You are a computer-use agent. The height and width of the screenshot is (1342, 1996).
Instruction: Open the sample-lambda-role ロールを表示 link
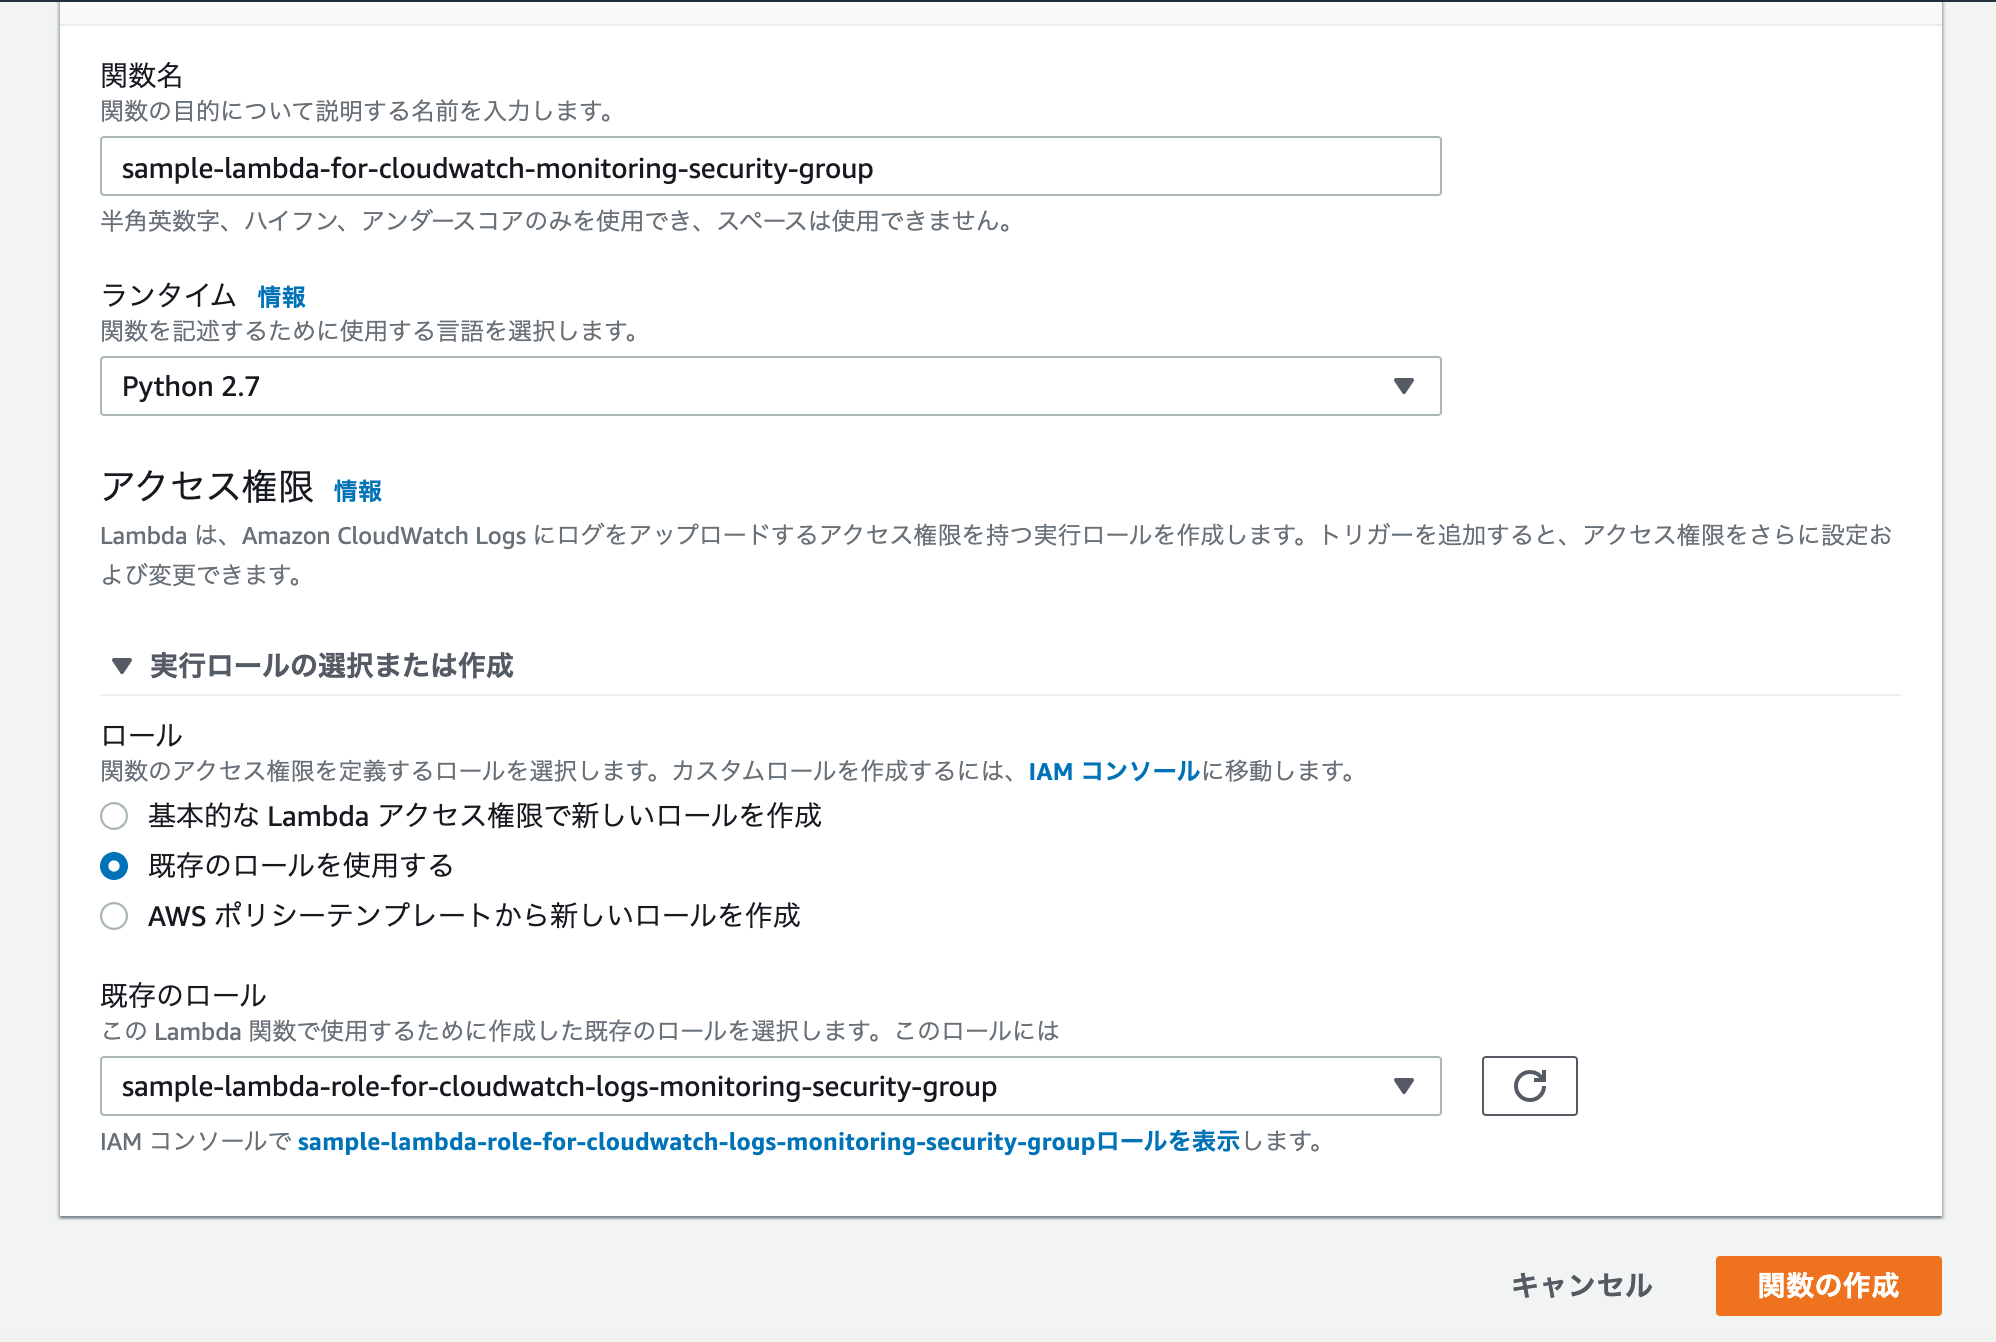click(x=768, y=1141)
